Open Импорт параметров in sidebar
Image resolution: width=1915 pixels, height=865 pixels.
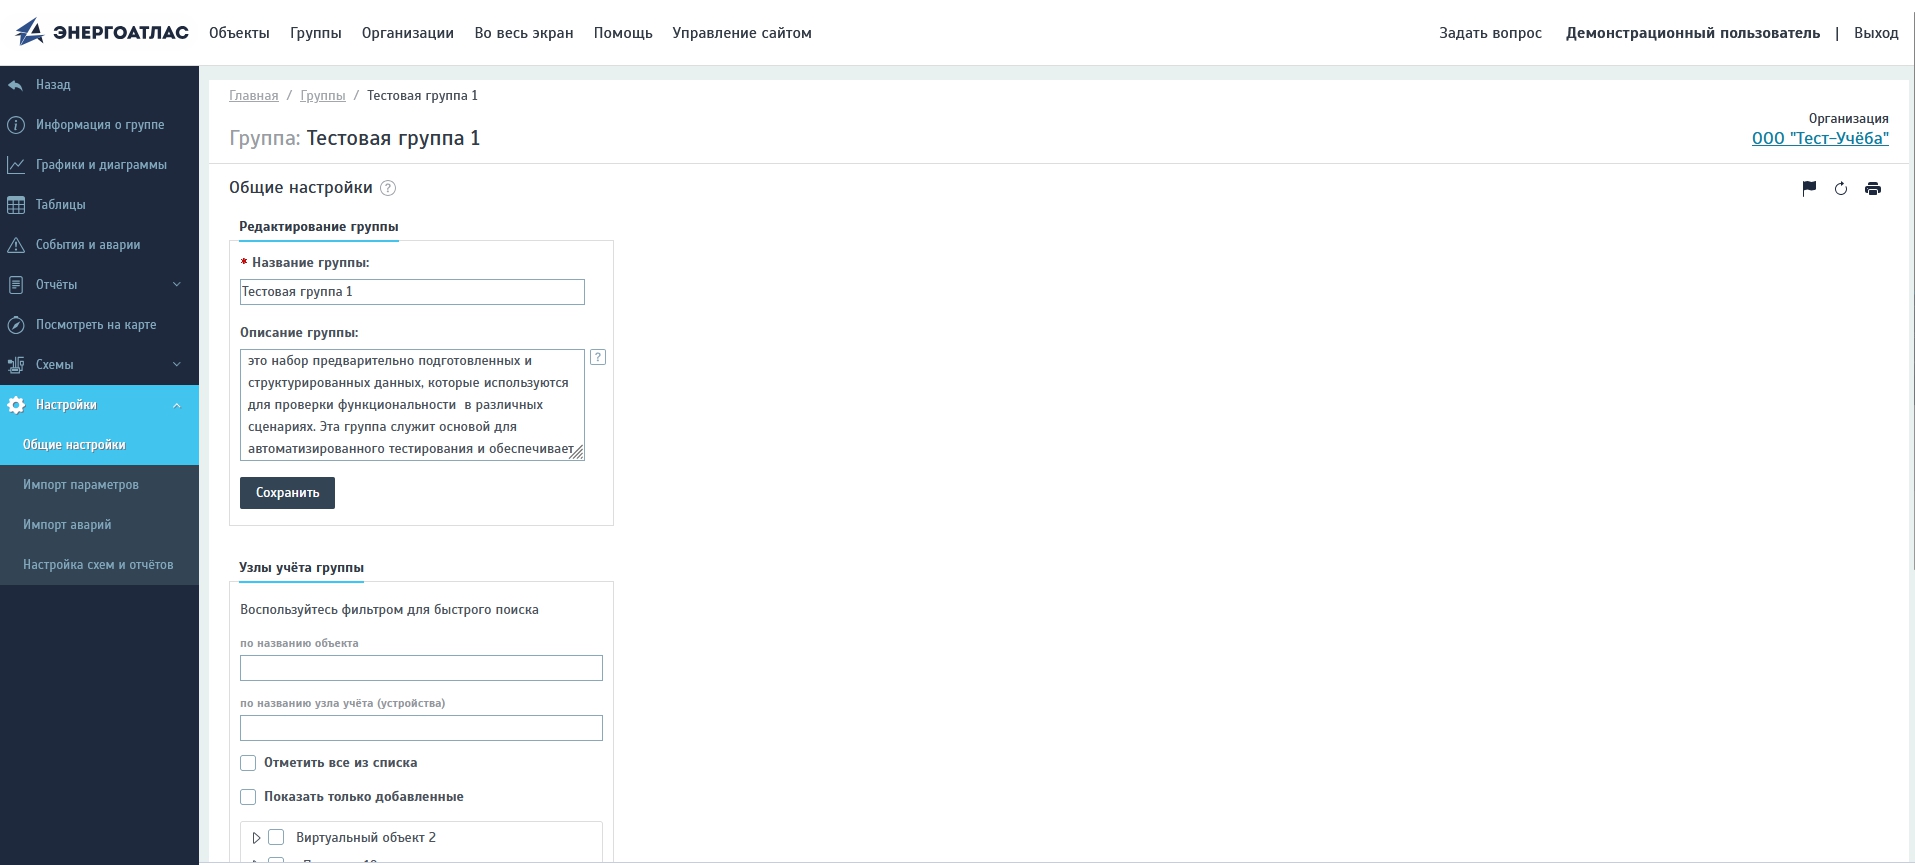click(x=99, y=485)
